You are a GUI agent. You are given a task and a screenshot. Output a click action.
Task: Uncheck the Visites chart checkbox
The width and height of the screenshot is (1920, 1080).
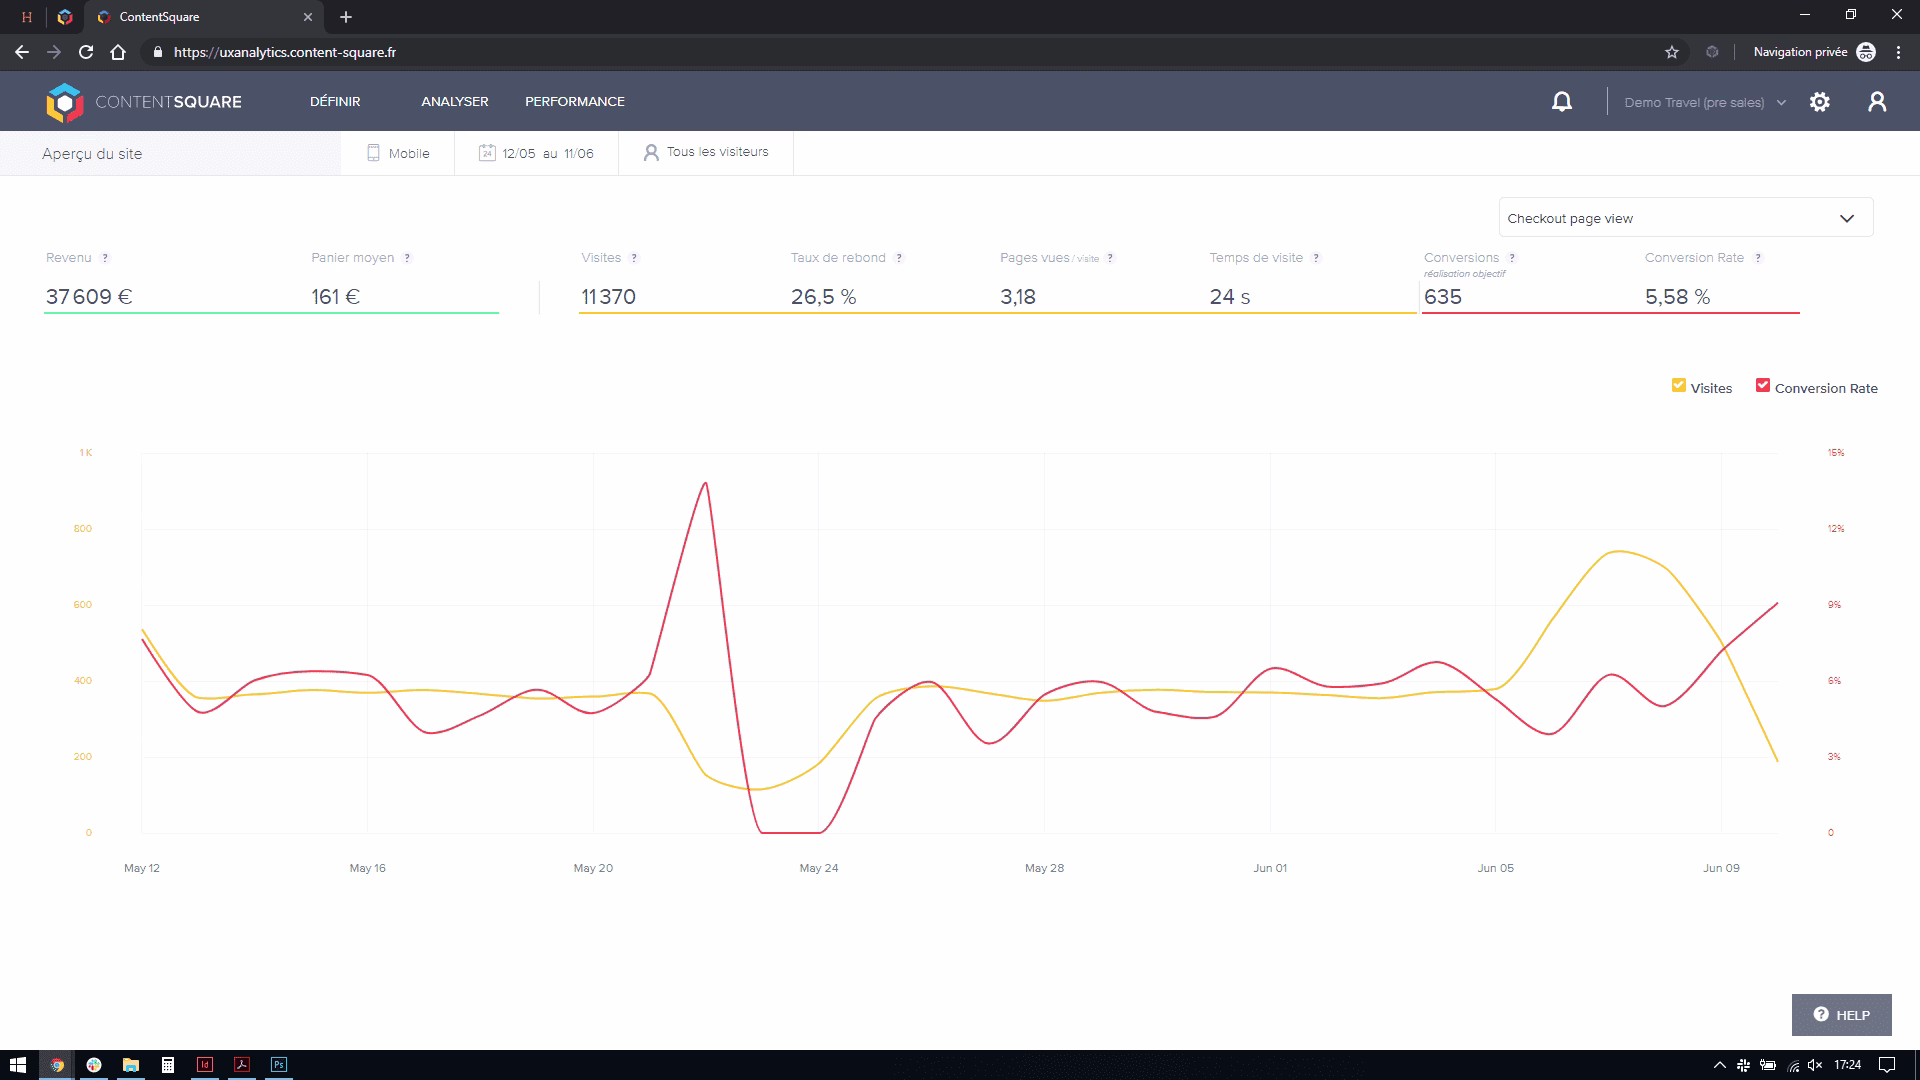(1679, 386)
